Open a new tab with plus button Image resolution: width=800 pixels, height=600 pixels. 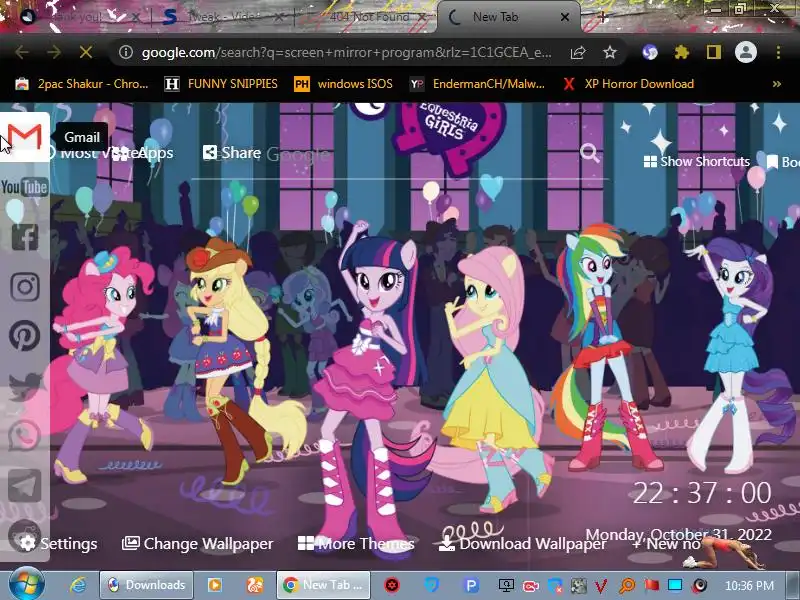coord(603,17)
